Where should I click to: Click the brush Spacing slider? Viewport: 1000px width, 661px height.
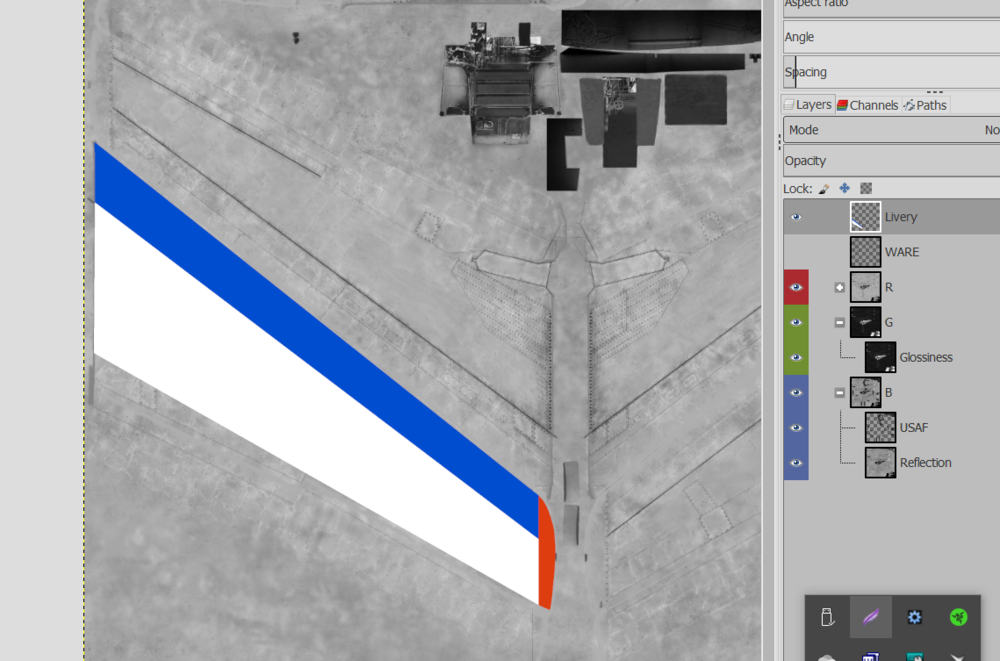tap(892, 72)
